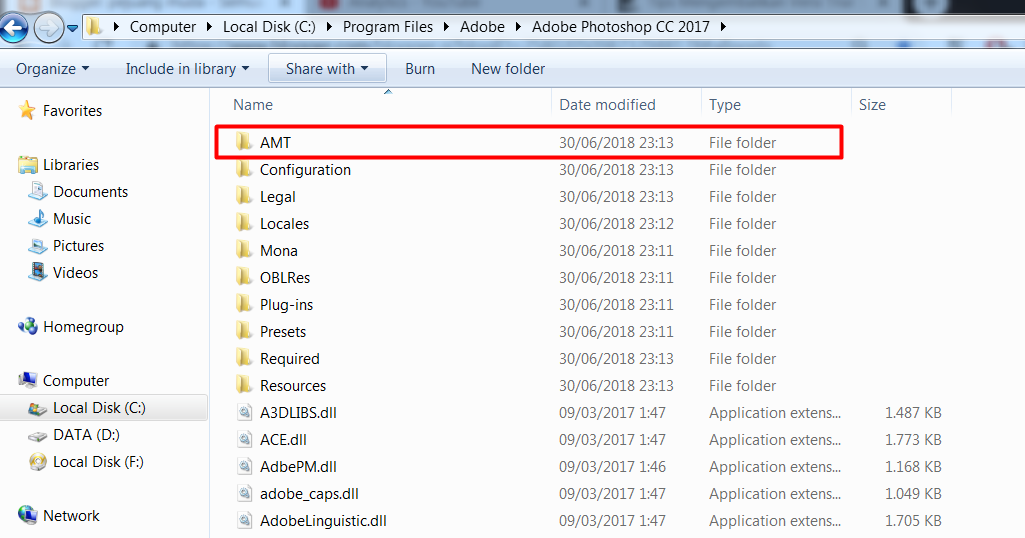
Task: Select the Plug-ins folder icon
Action: tap(244, 303)
